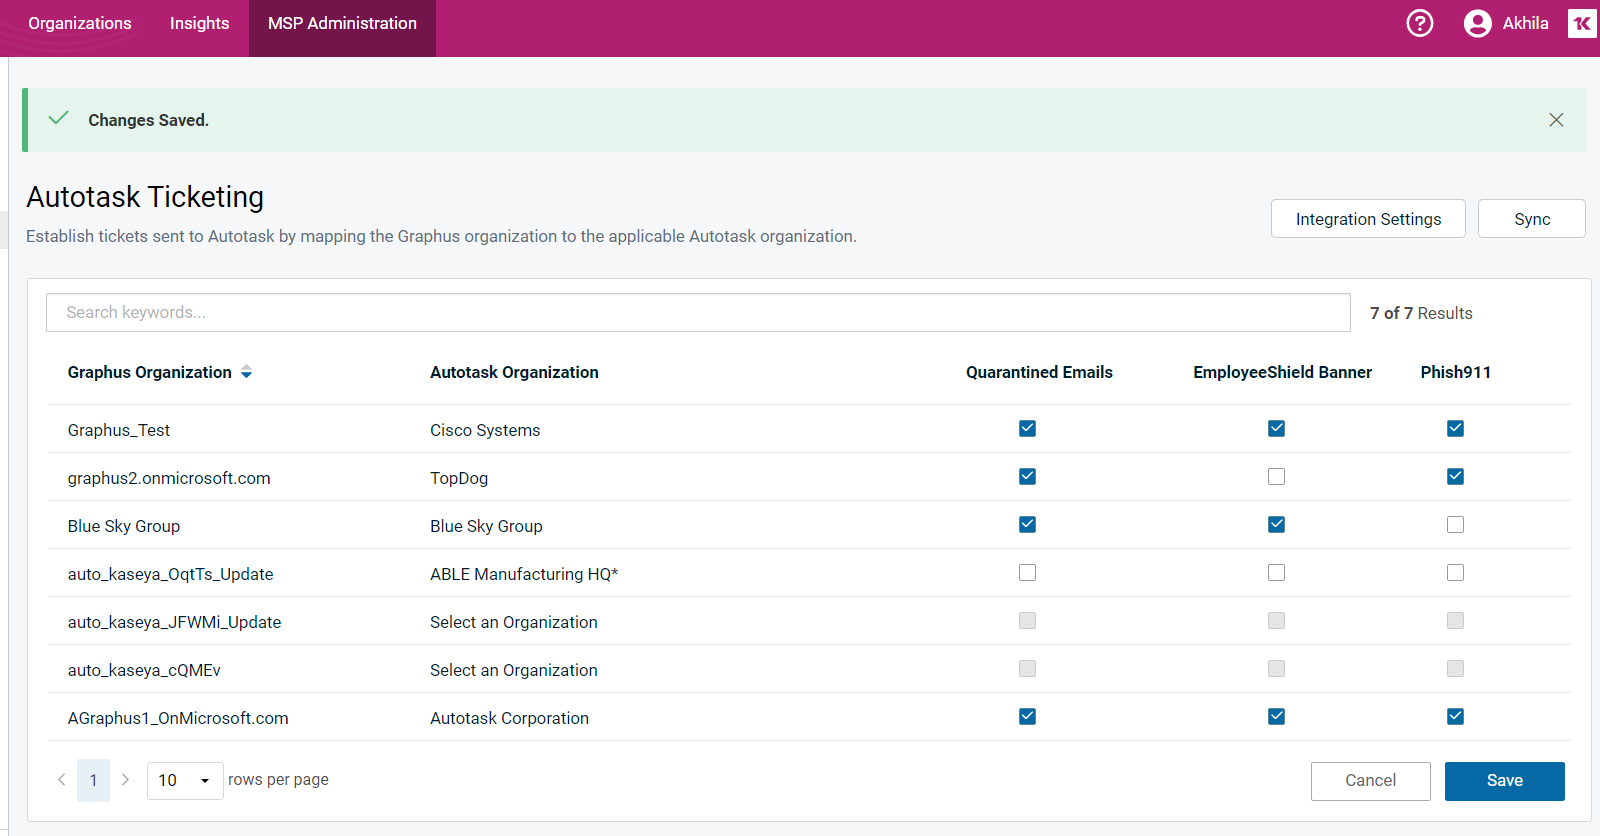Click the Sync button
This screenshot has height=836, width=1600.
coord(1532,219)
